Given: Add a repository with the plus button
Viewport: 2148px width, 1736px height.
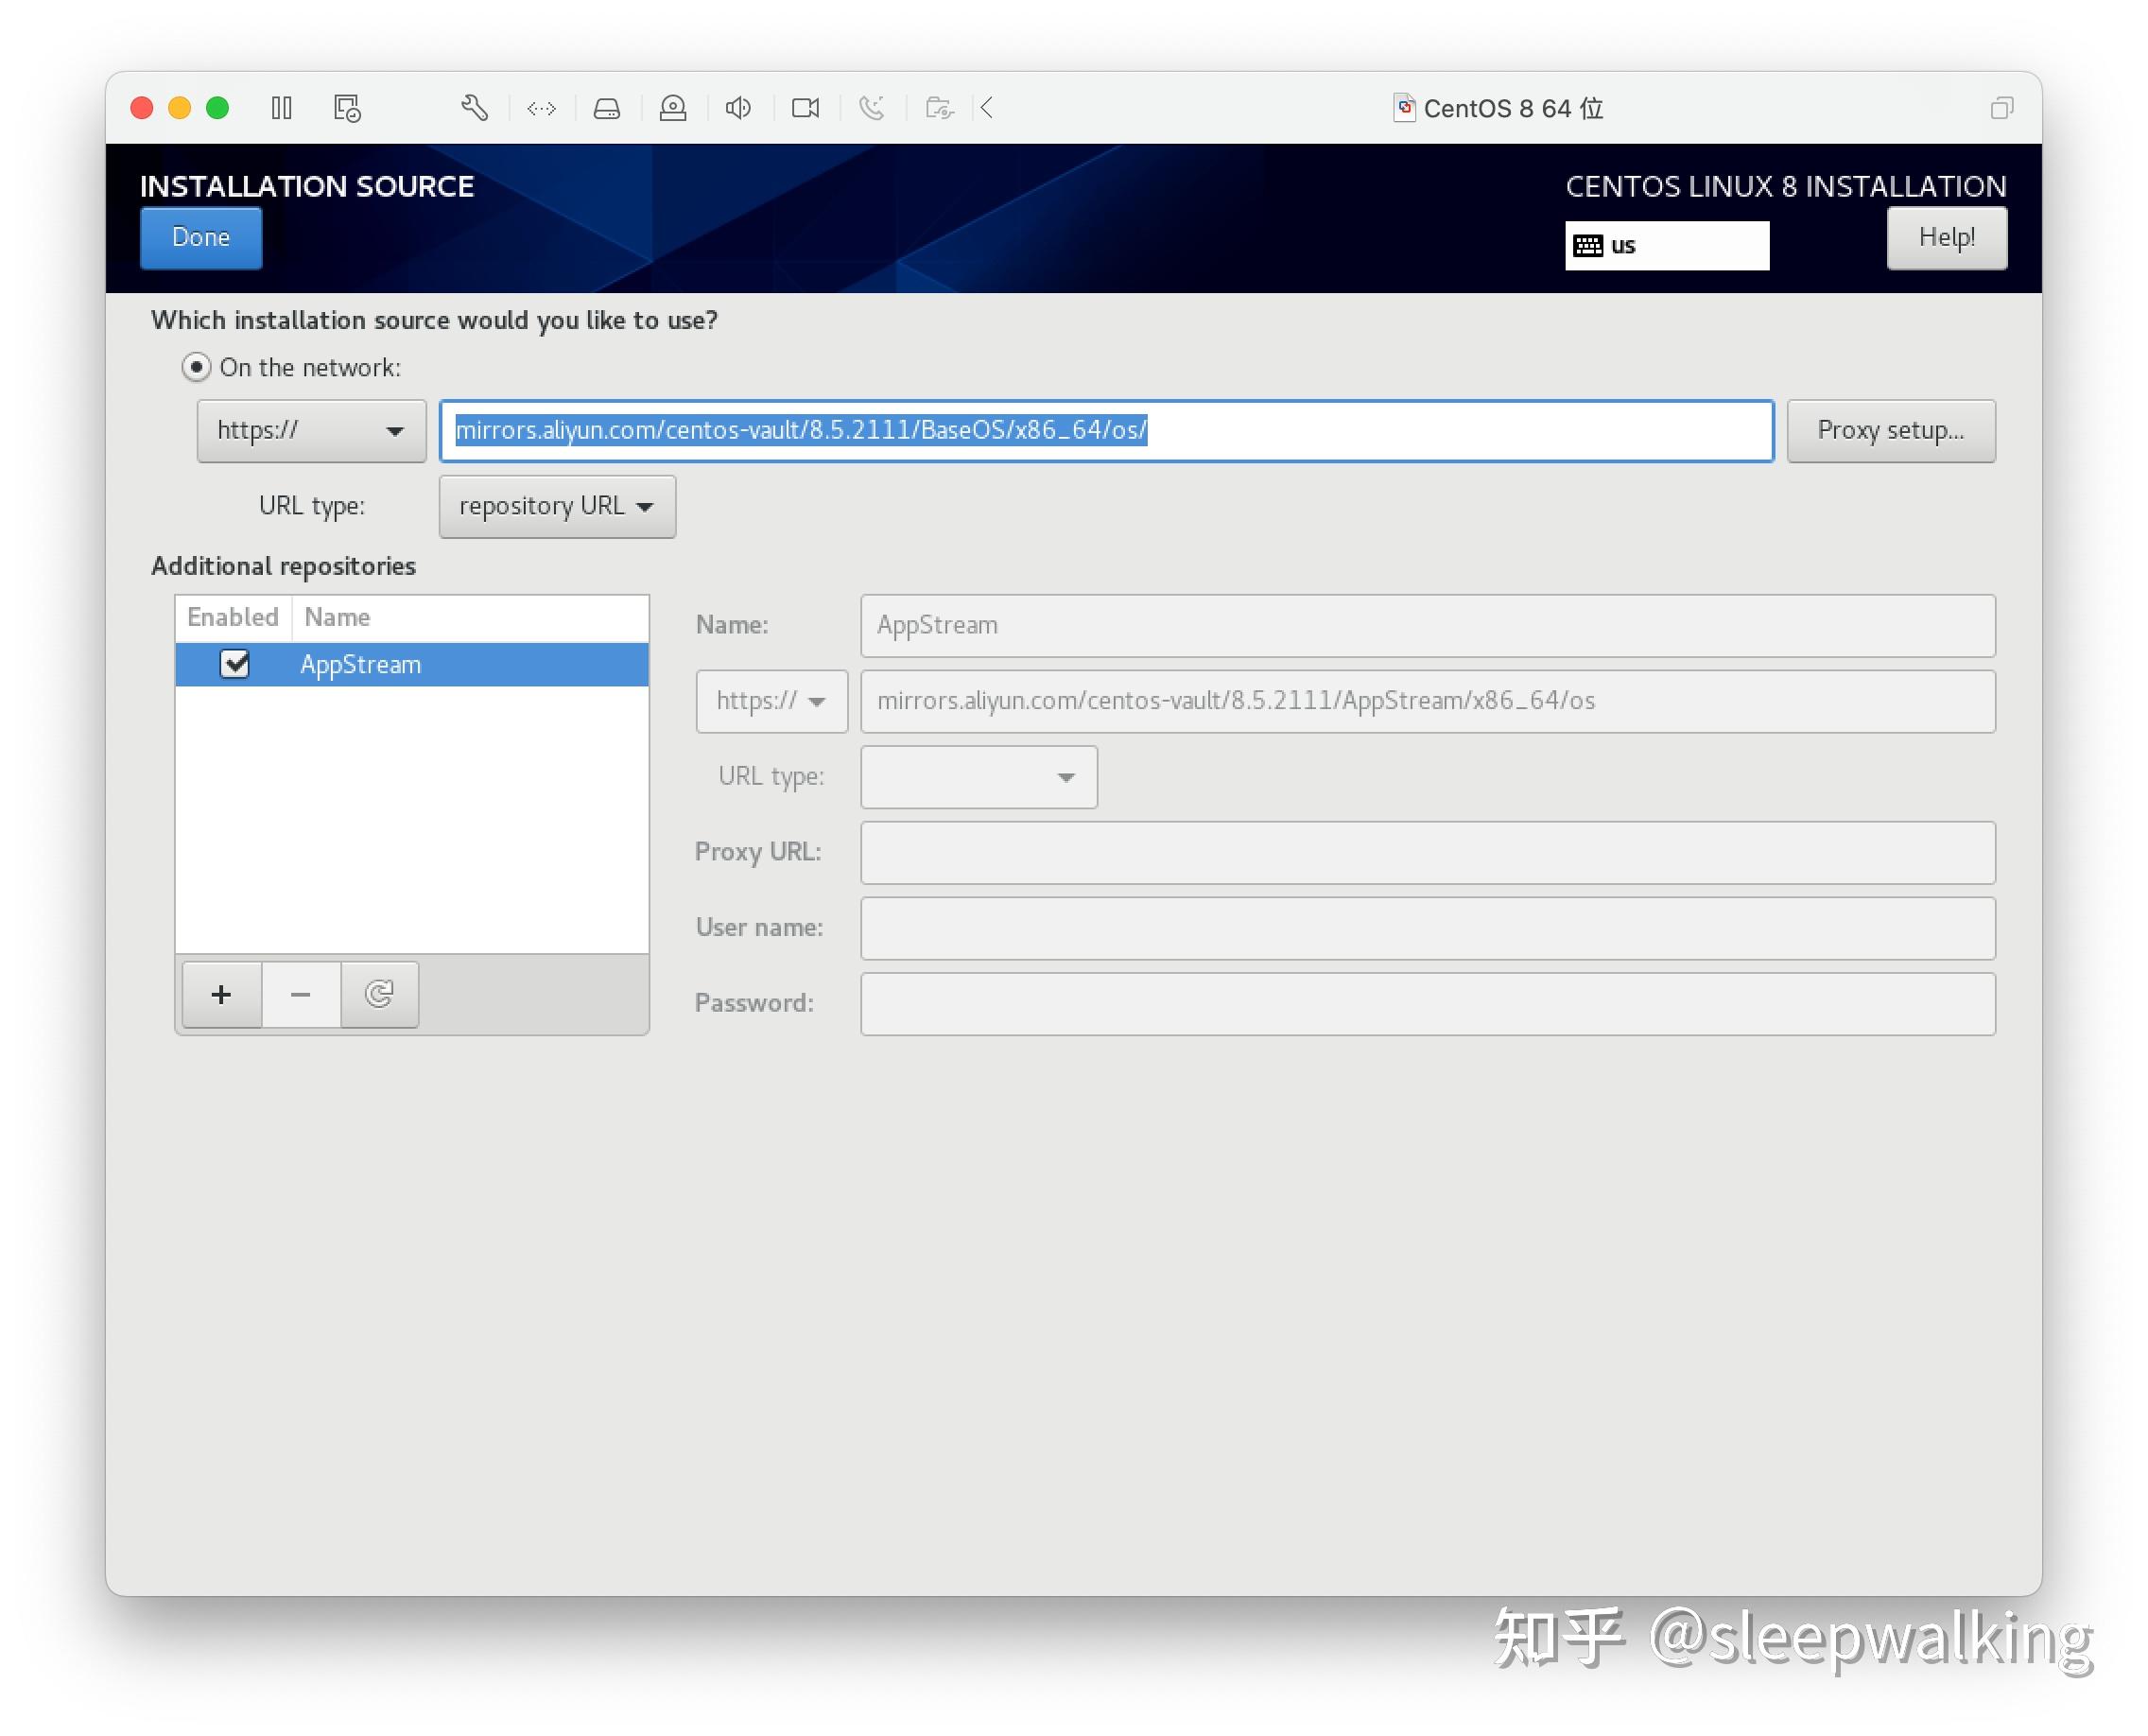Looking at the screenshot, I should tap(220, 994).
